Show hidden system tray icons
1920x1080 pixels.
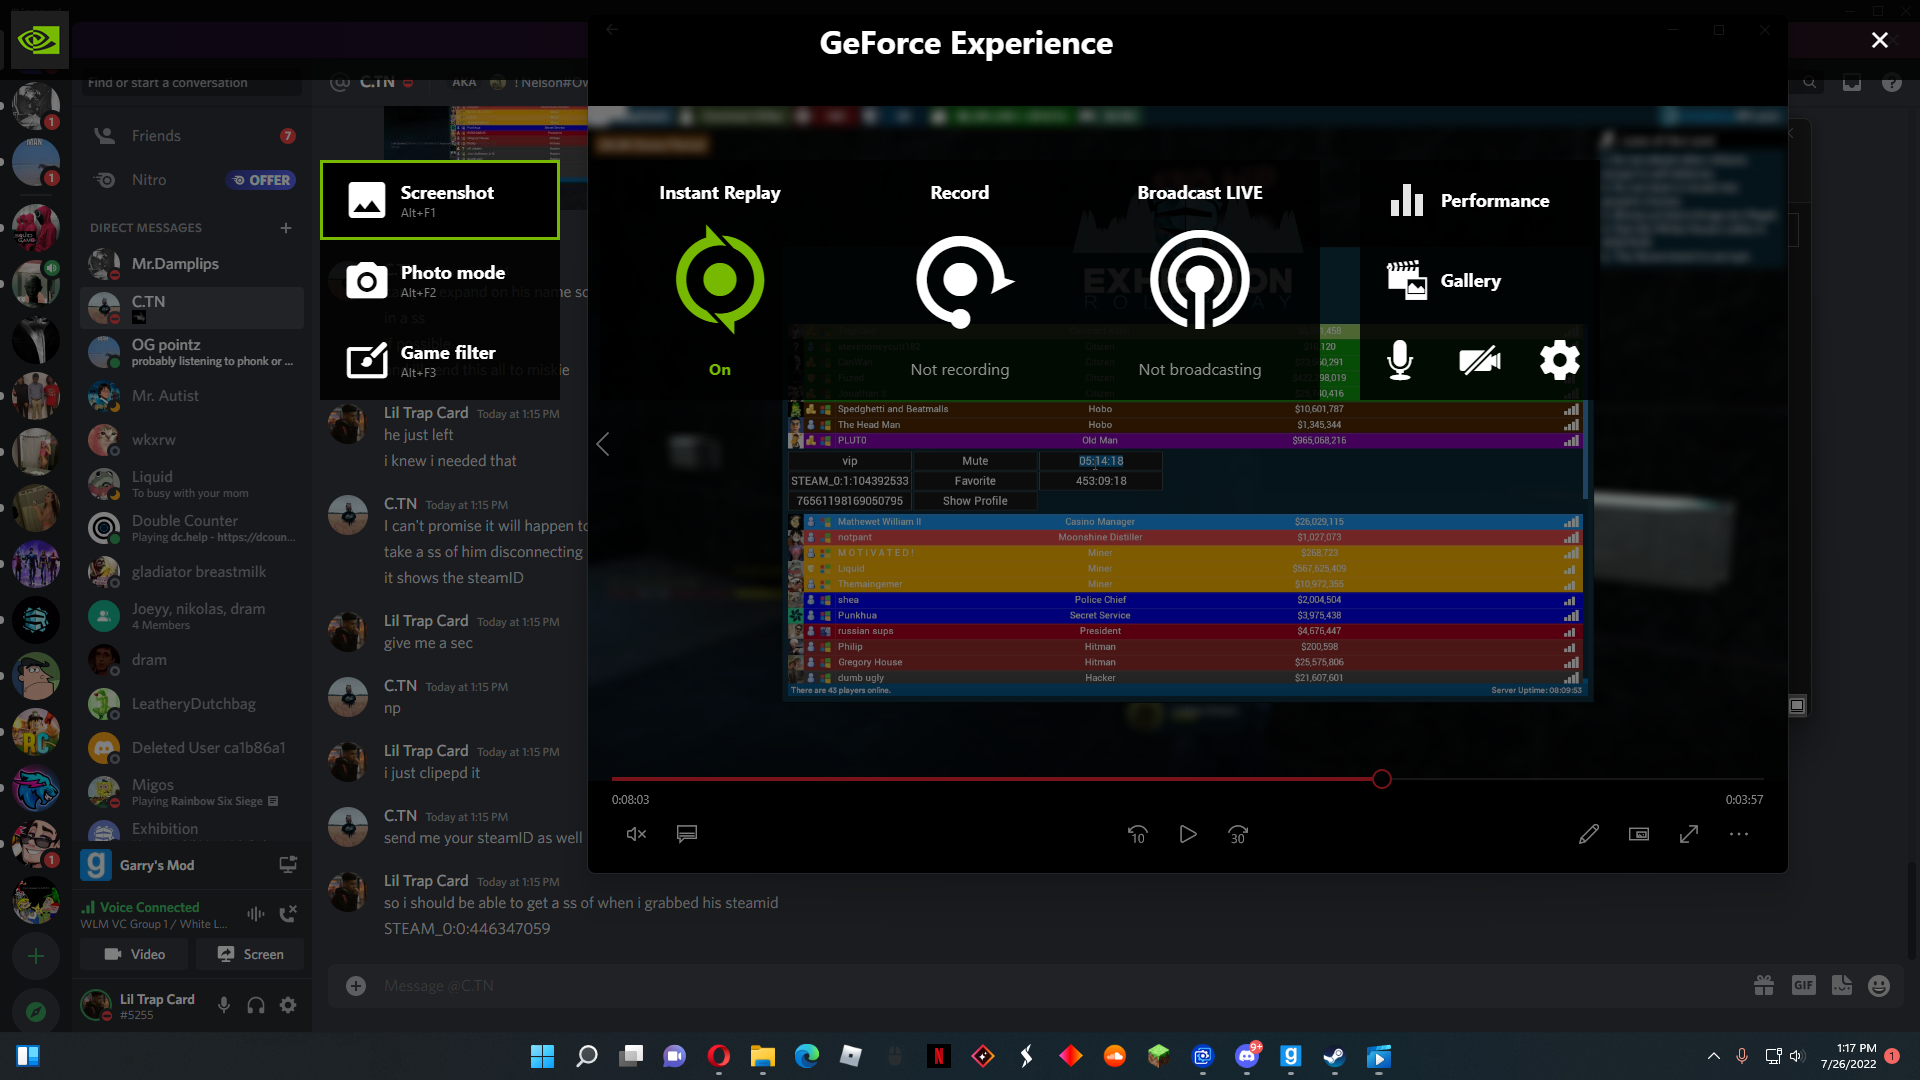[1713, 1056]
